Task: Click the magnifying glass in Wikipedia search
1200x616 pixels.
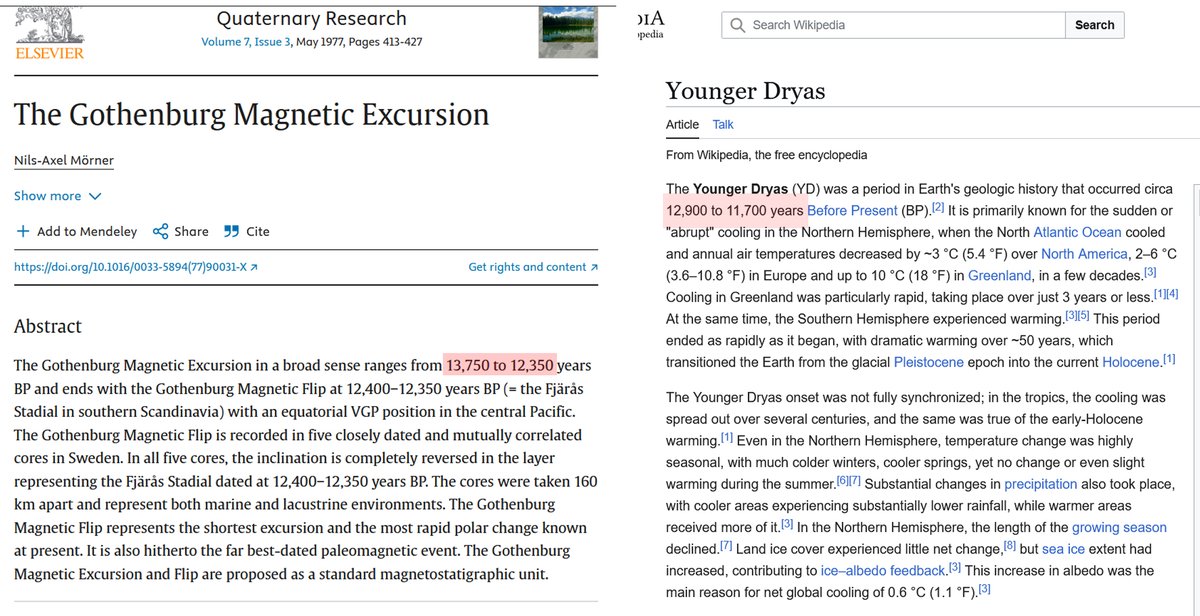Action: point(737,25)
